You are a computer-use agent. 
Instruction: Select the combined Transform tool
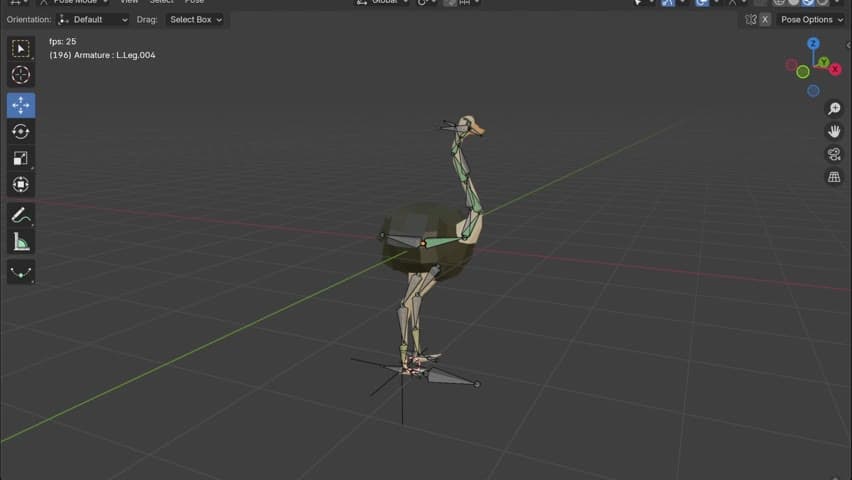coord(21,184)
